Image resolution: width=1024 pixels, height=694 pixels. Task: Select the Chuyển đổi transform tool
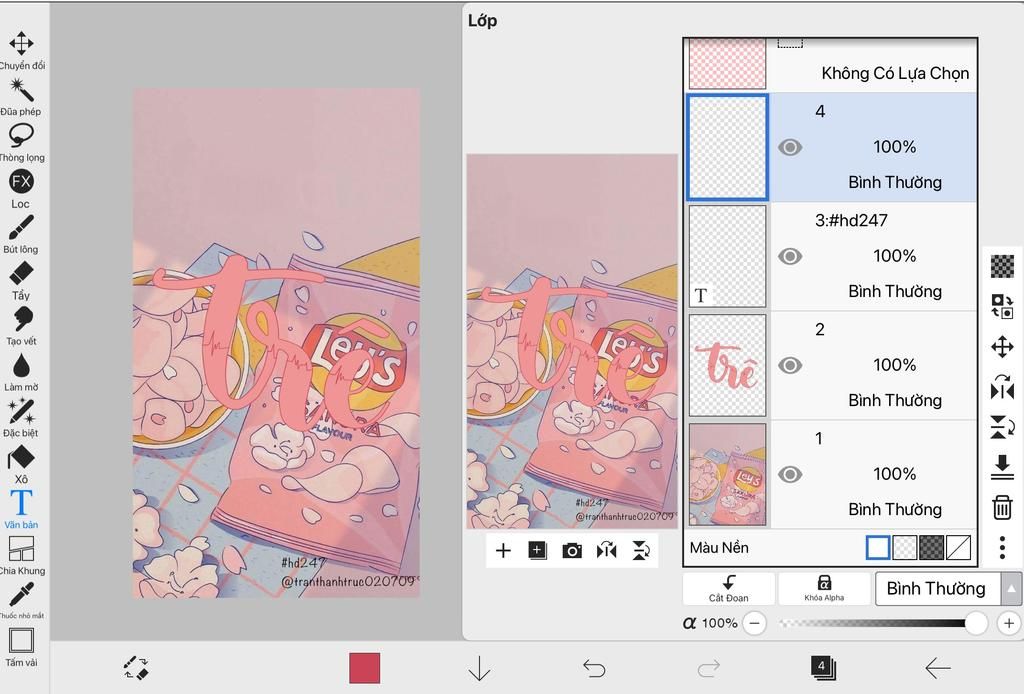tap(21, 50)
